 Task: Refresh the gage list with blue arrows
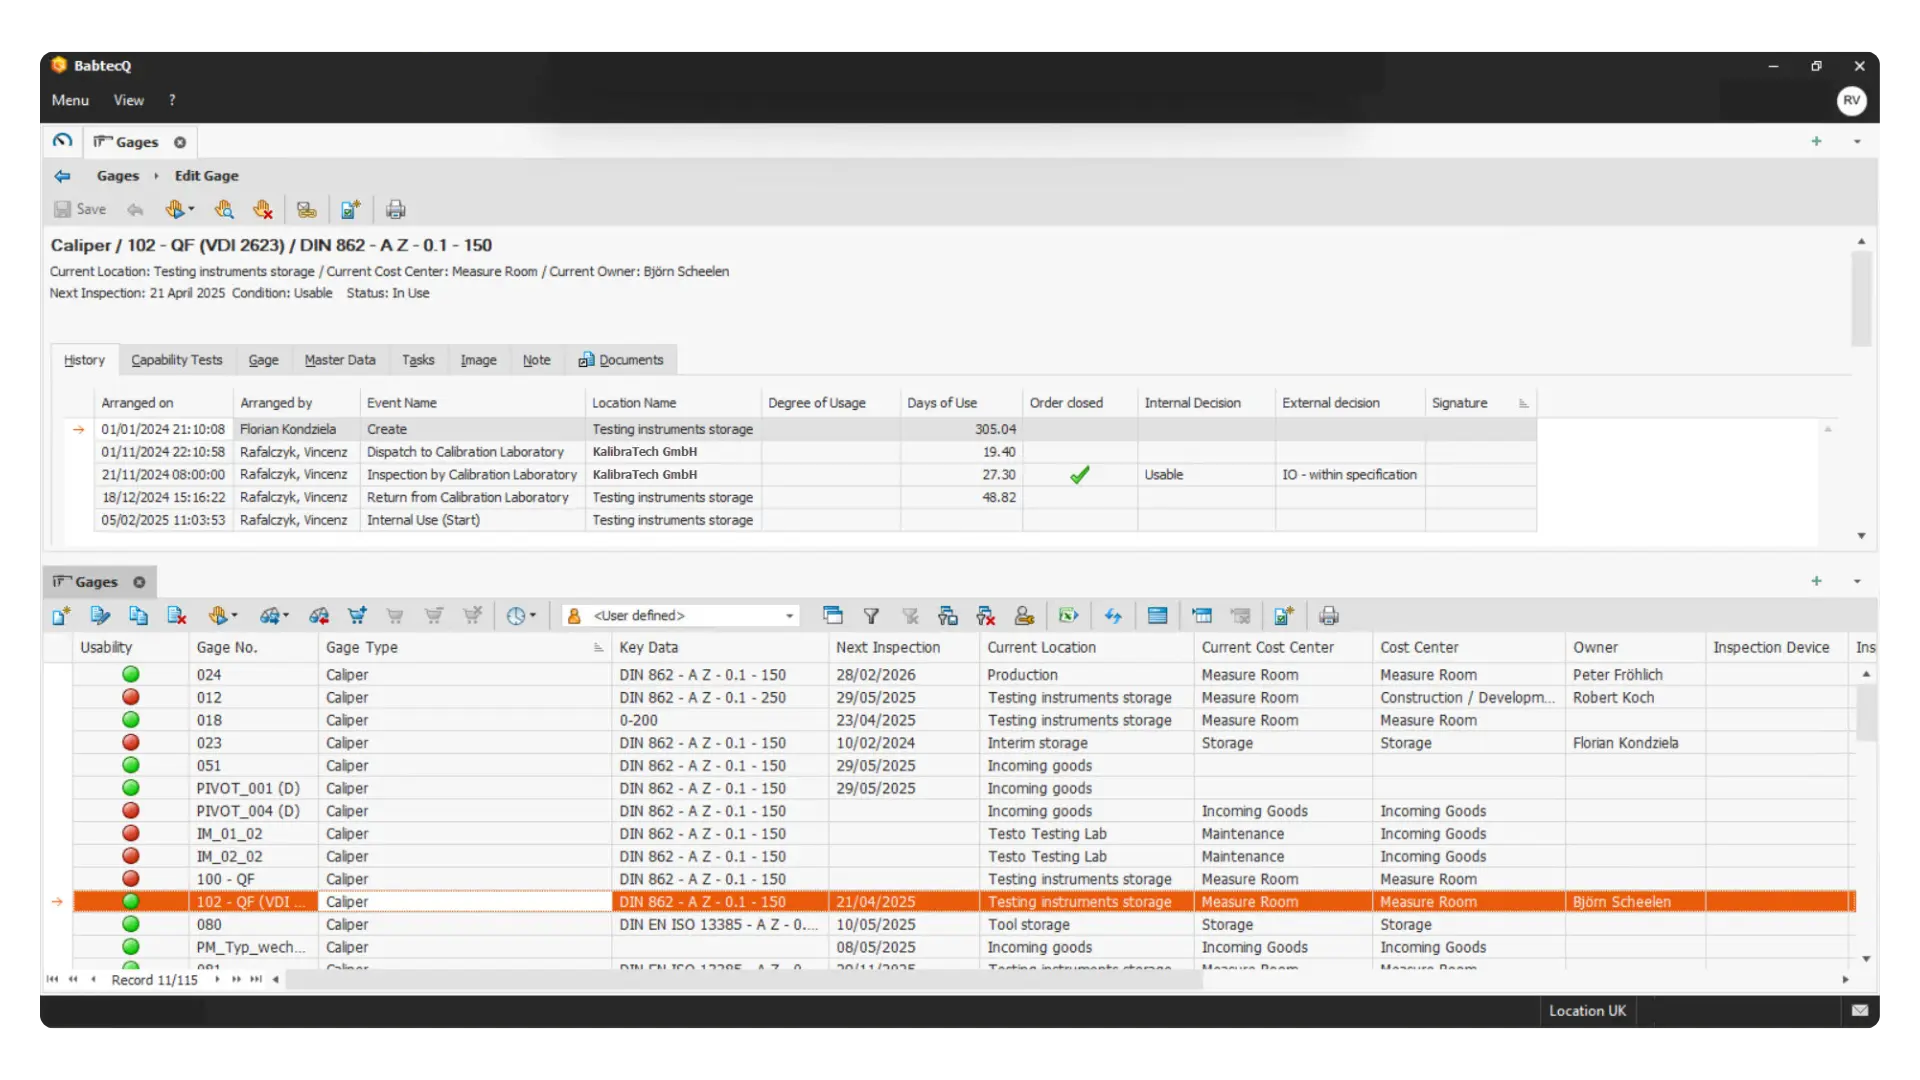click(1113, 616)
